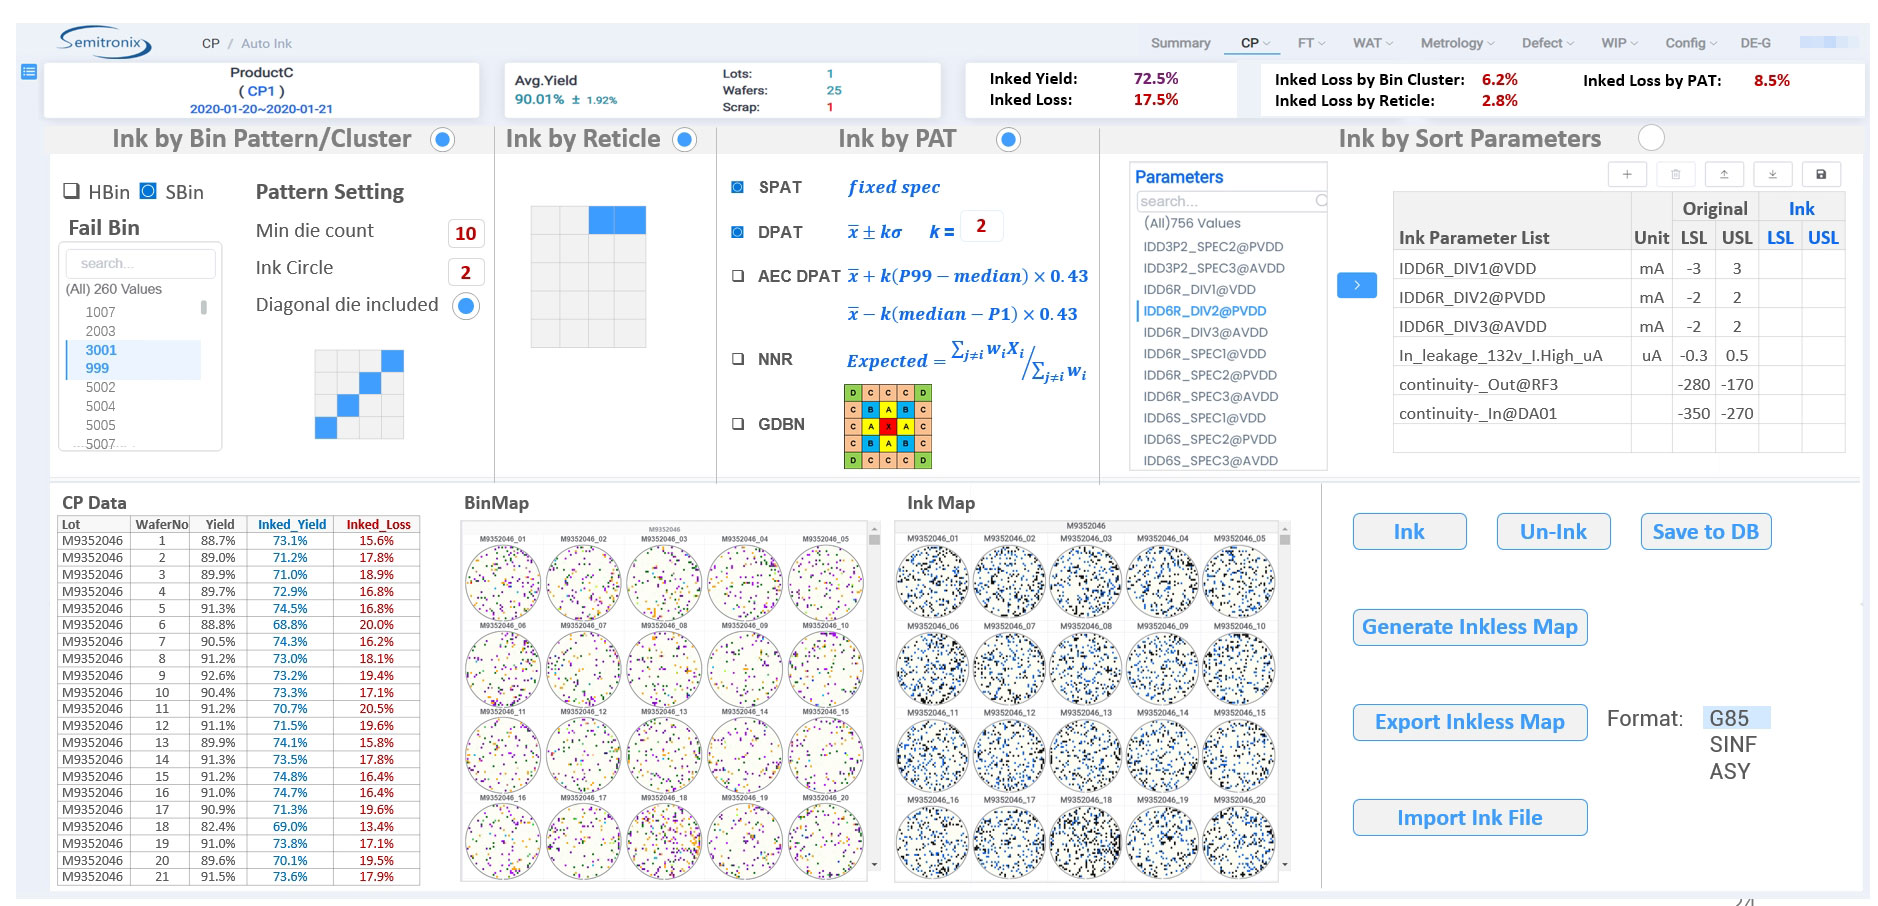Click the Semitronix logo
Image resolution: width=1878 pixels, height=906 pixels.
pyautogui.click(x=105, y=43)
